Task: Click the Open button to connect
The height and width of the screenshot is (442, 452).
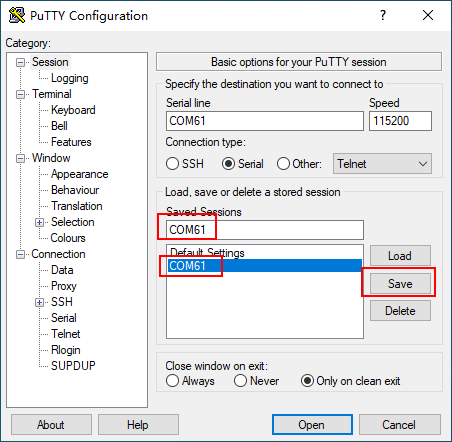Action: (x=312, y=425)
